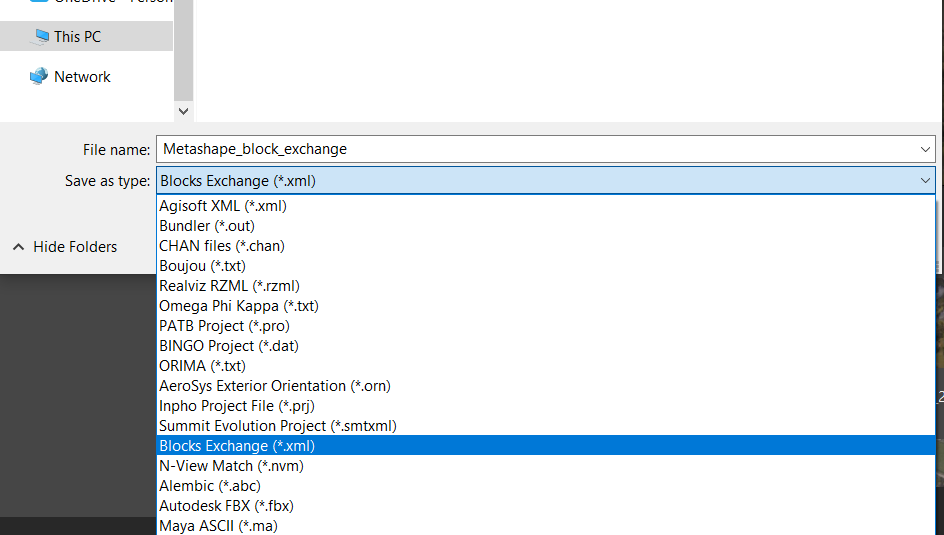Collapse the Save as type combo box

[545, 181]
